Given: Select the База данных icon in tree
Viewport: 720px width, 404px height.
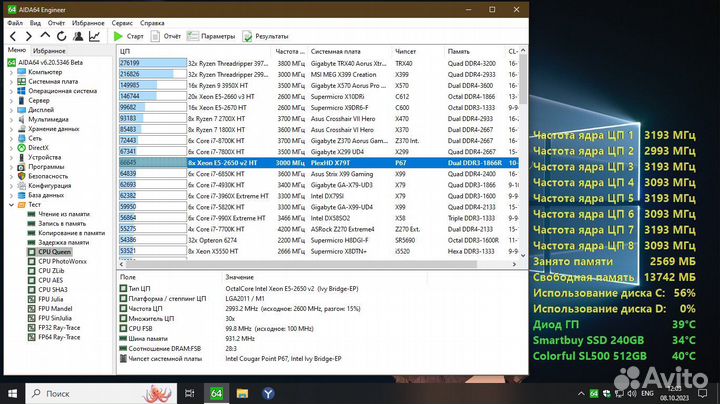Looking at the screenshot, I should point(22,195).
